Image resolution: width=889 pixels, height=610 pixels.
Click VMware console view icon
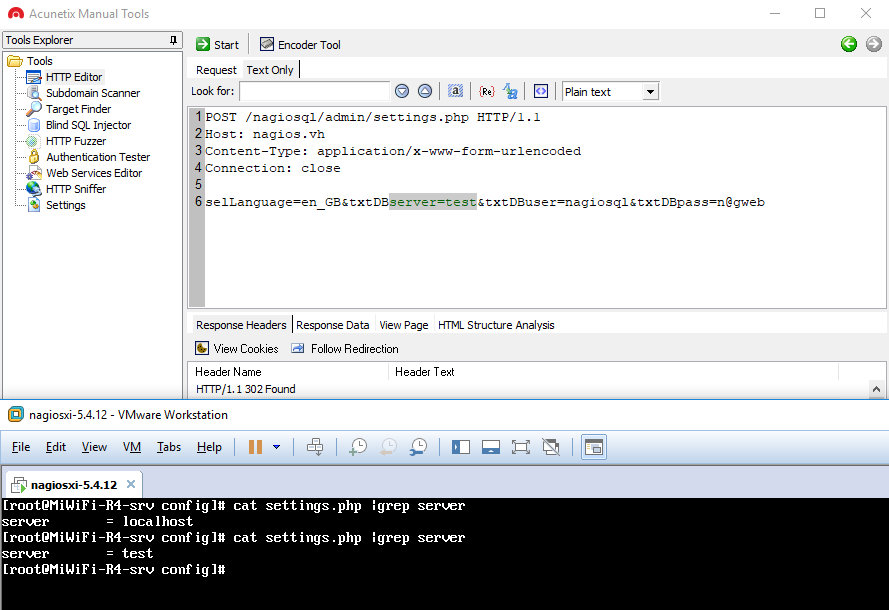click(x=594, y=447)
